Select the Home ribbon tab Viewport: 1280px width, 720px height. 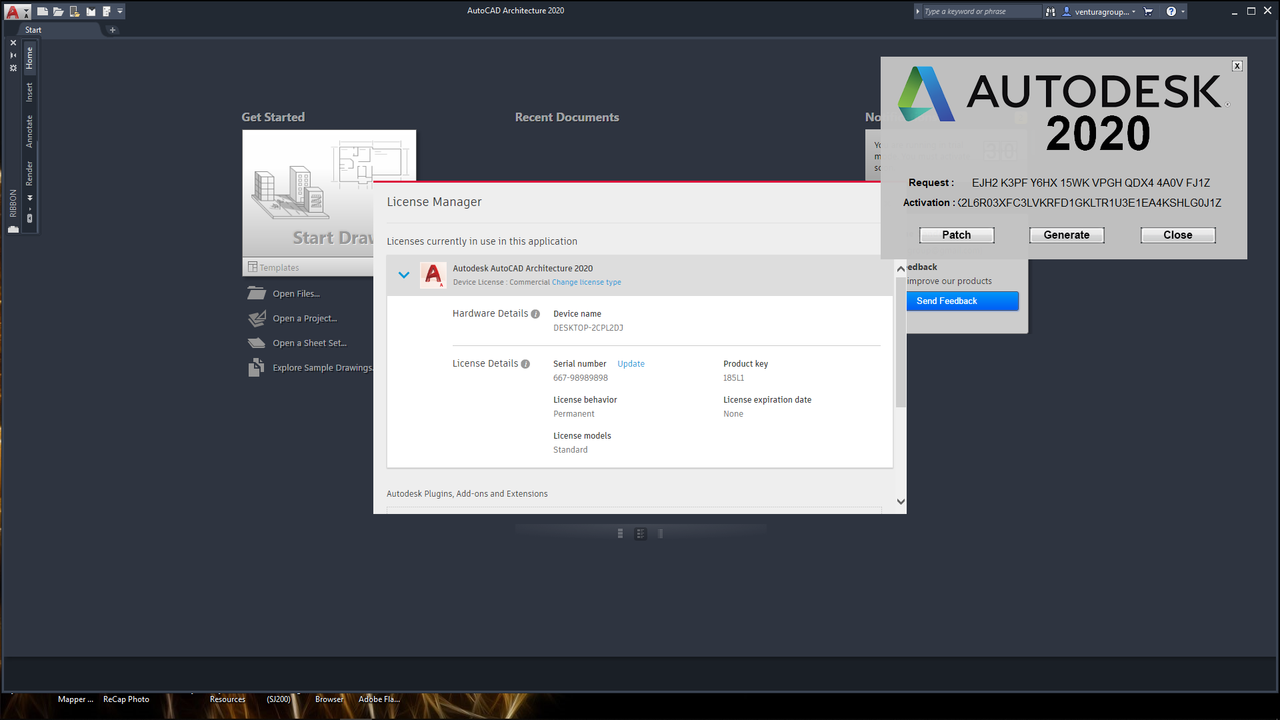pyautogui.click(x=29, y=58)
